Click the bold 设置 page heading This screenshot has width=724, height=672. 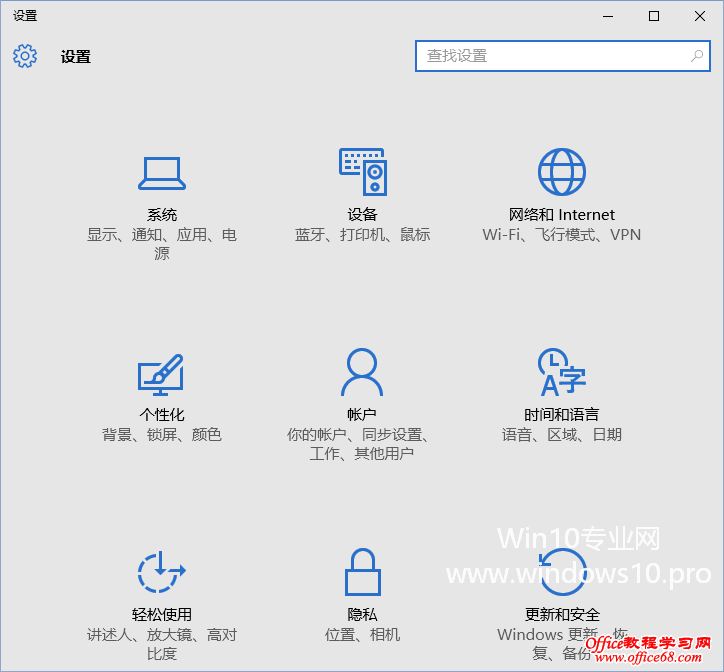[76, 57]
